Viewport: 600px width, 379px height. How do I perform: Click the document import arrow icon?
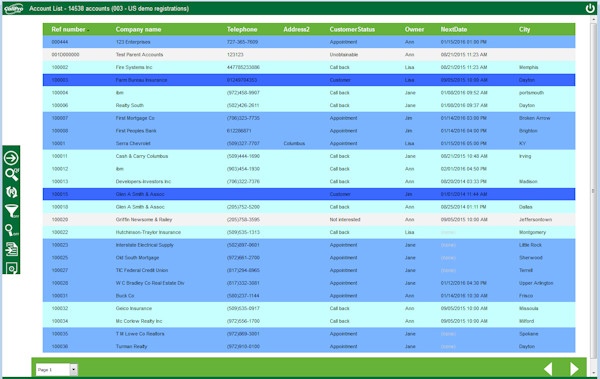coord(11,249)
